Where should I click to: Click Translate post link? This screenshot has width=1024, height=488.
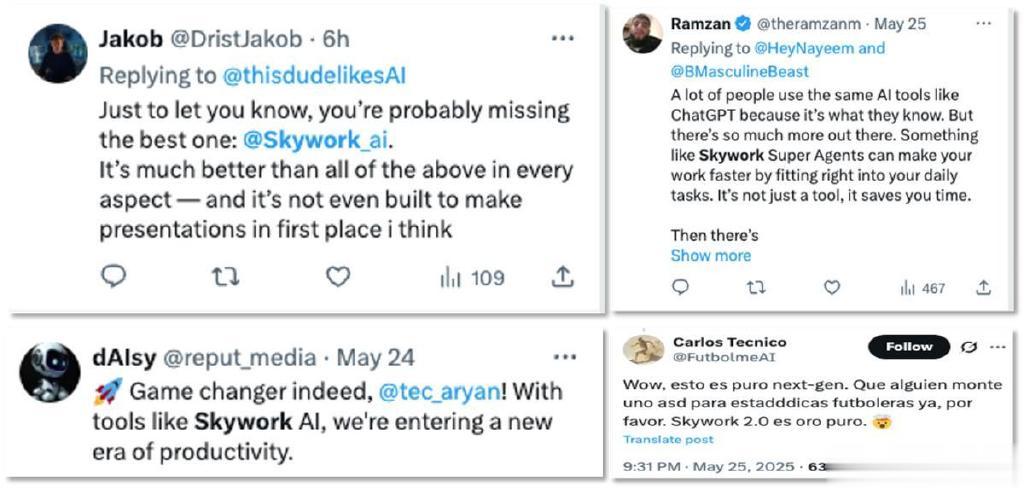[x=668, y=439]
